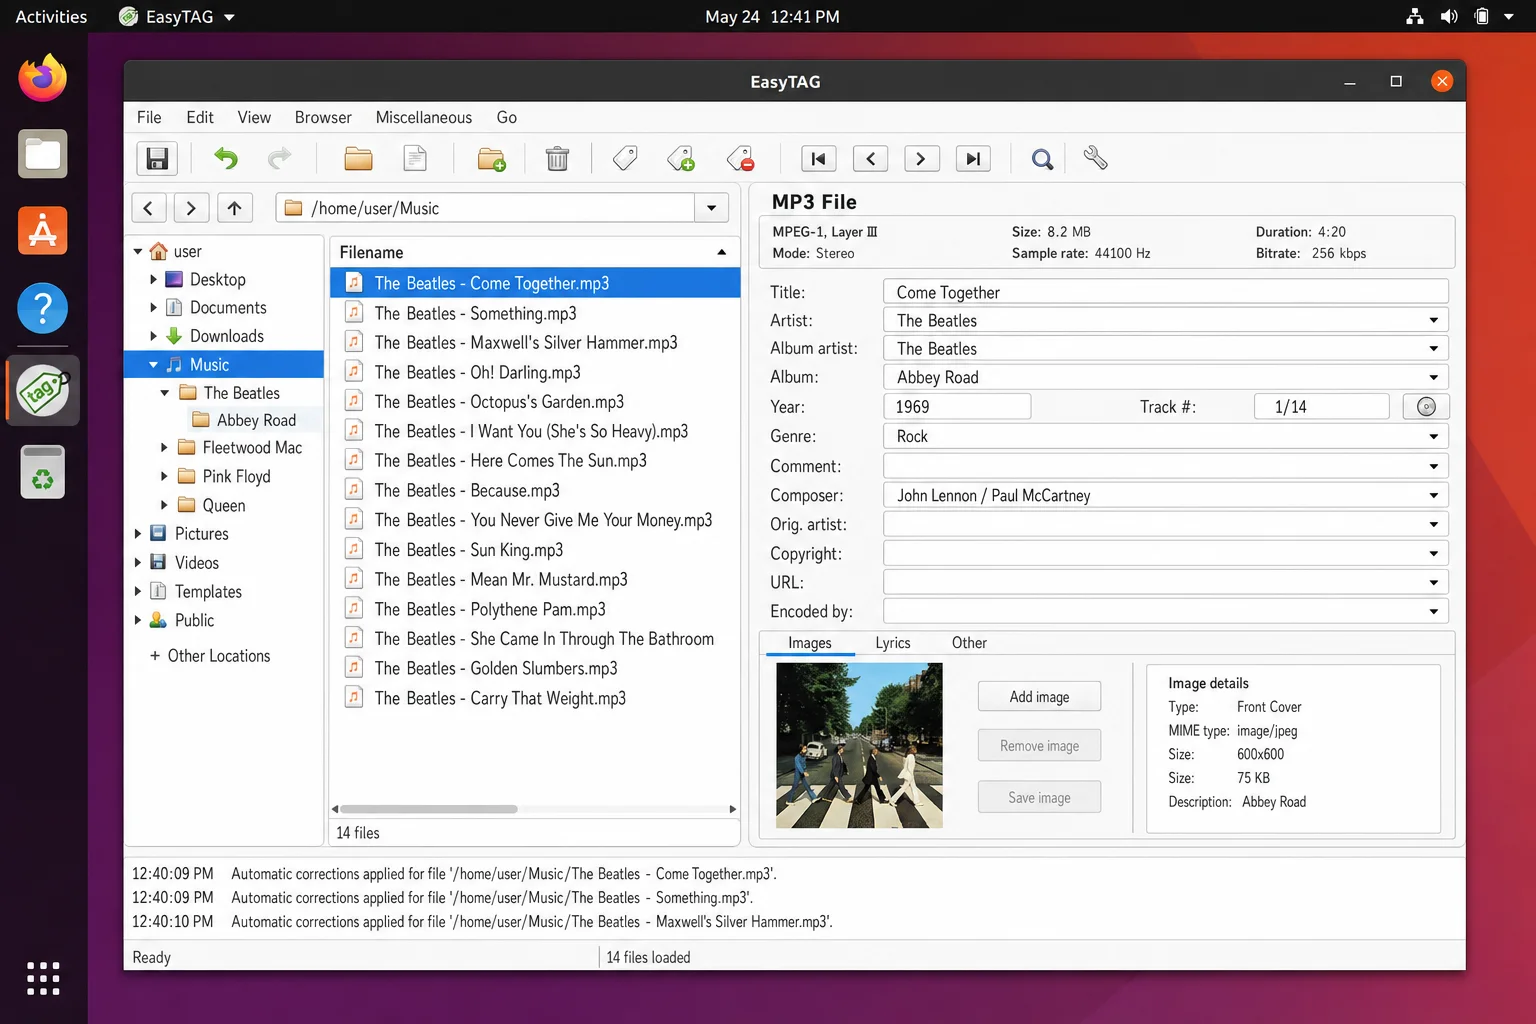Navigate forward in the directory browser

191,208
